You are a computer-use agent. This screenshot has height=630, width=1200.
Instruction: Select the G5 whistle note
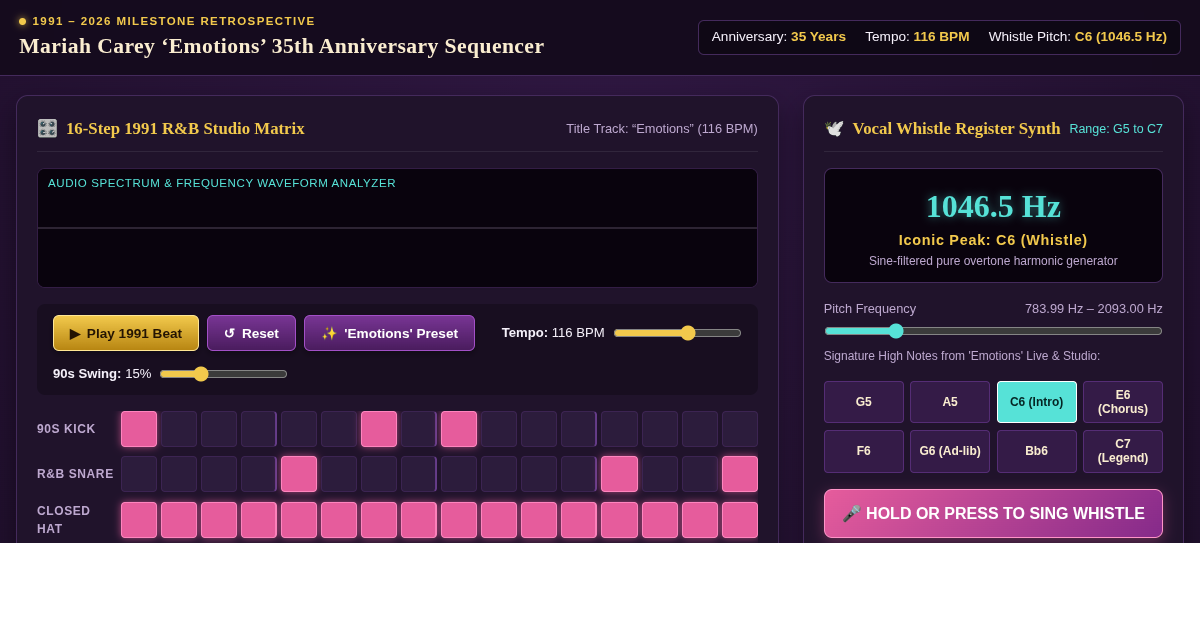864,402
